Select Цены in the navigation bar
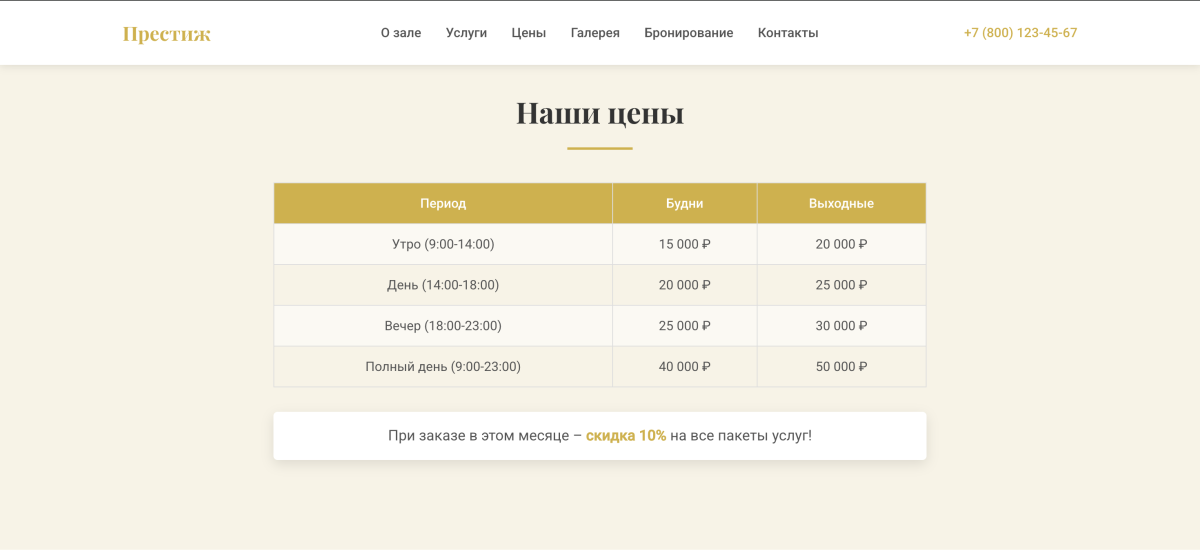1200x551 pixels. (528, 33)
